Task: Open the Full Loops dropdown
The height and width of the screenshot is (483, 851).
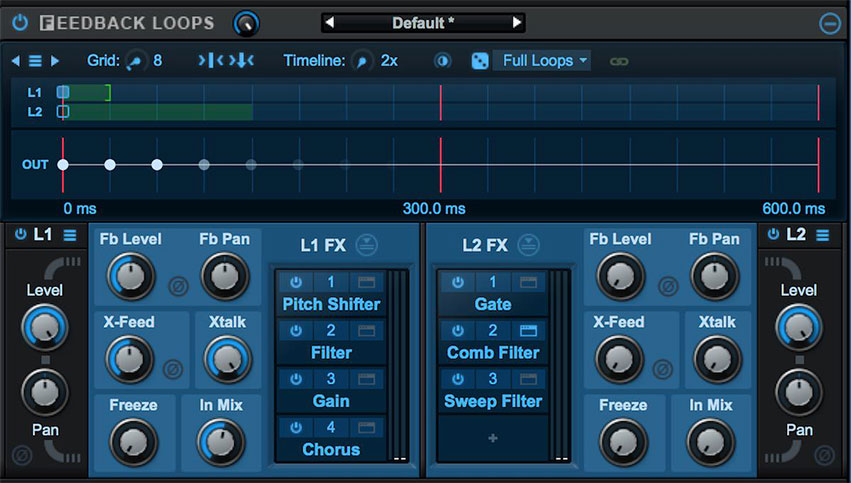Action: click(545, 61)
